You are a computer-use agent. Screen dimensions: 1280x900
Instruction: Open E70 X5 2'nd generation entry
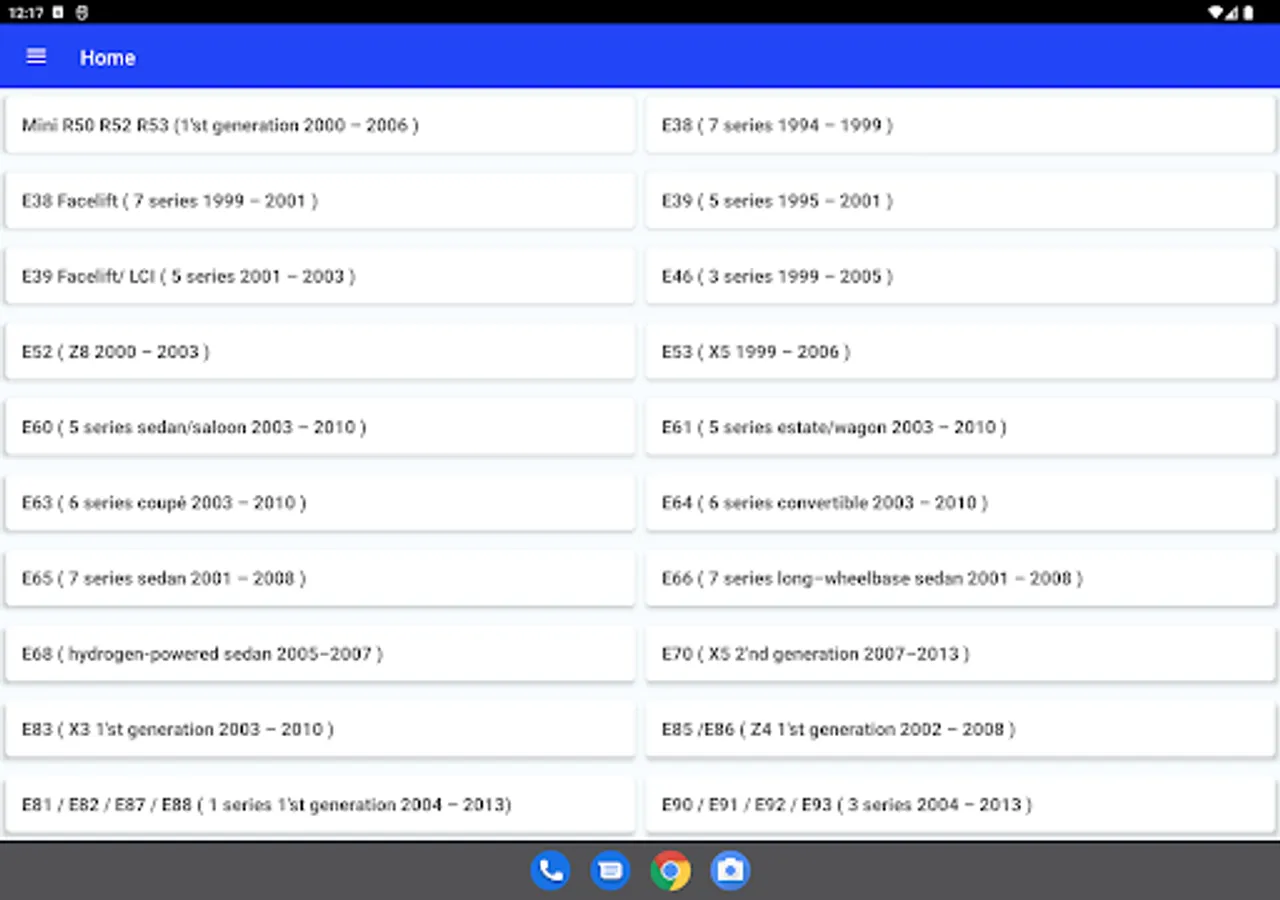coord(960,654)
